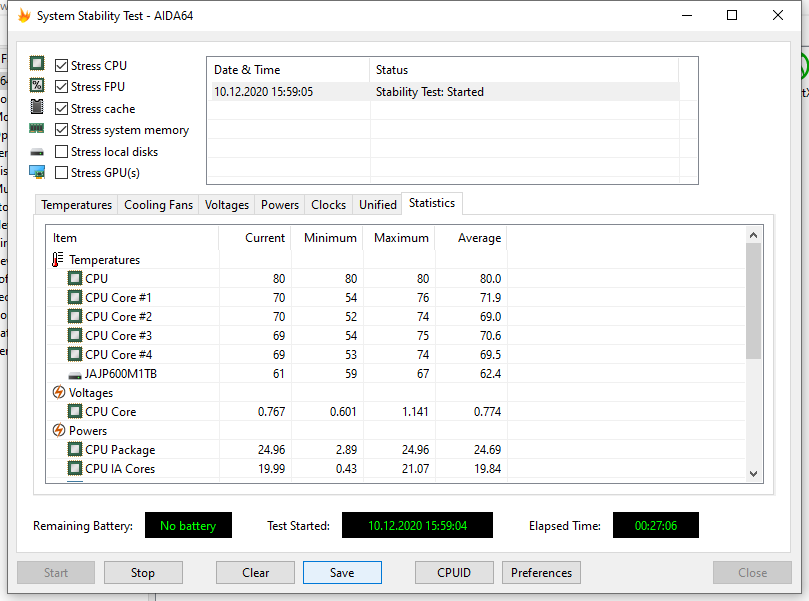Click the chip icon for CPU Core #4
This screenshot has height=601, width=809.
(75, 354)
